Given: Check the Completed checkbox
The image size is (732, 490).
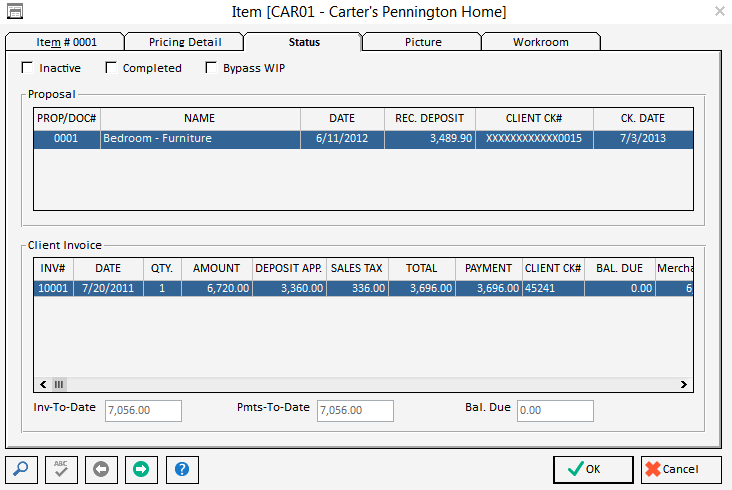Looking at the screenshot, I should pos(111,68).
